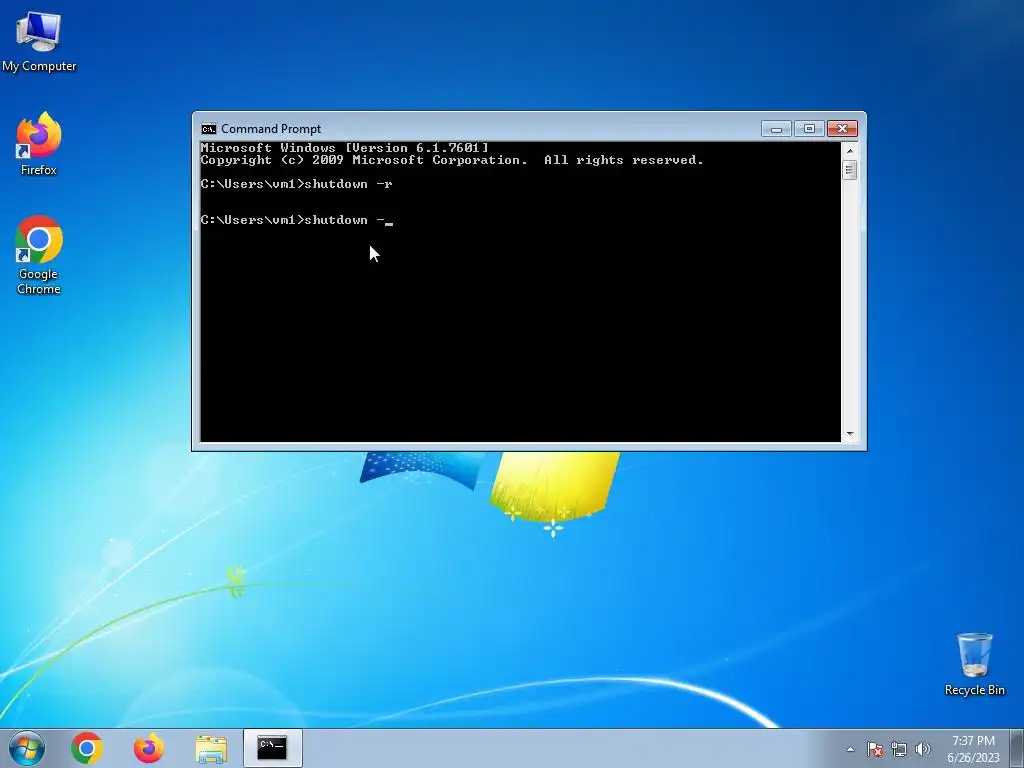The image size is (1024, 768).
Task: Minimize the Command Prompt window
Action: (776, 129)
